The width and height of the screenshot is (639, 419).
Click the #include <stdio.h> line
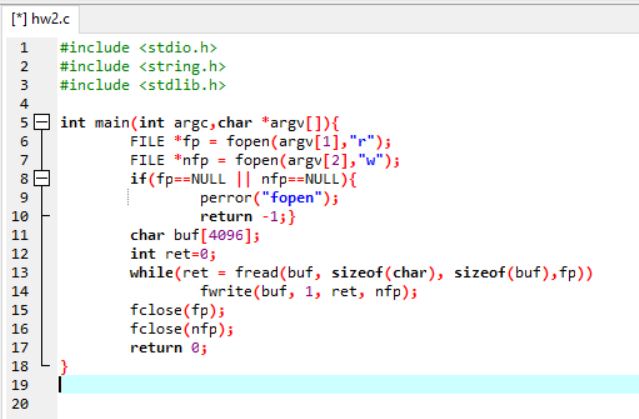pyautogui.click(x=139, y=48)
